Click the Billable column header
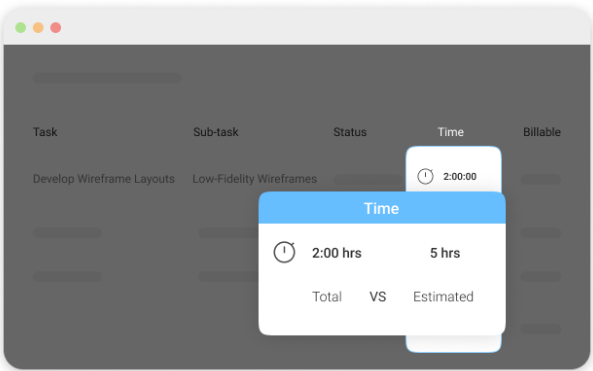The image size is (593, 371). click(x=542, y=132)
